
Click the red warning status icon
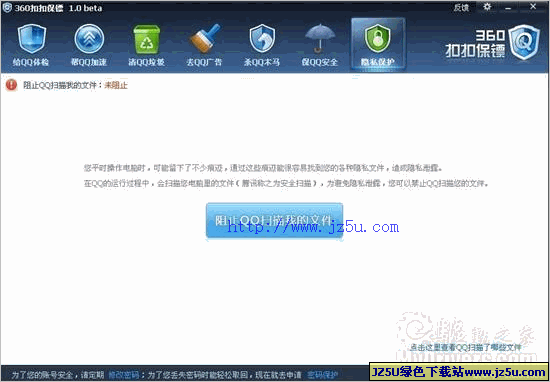[11, 85]
